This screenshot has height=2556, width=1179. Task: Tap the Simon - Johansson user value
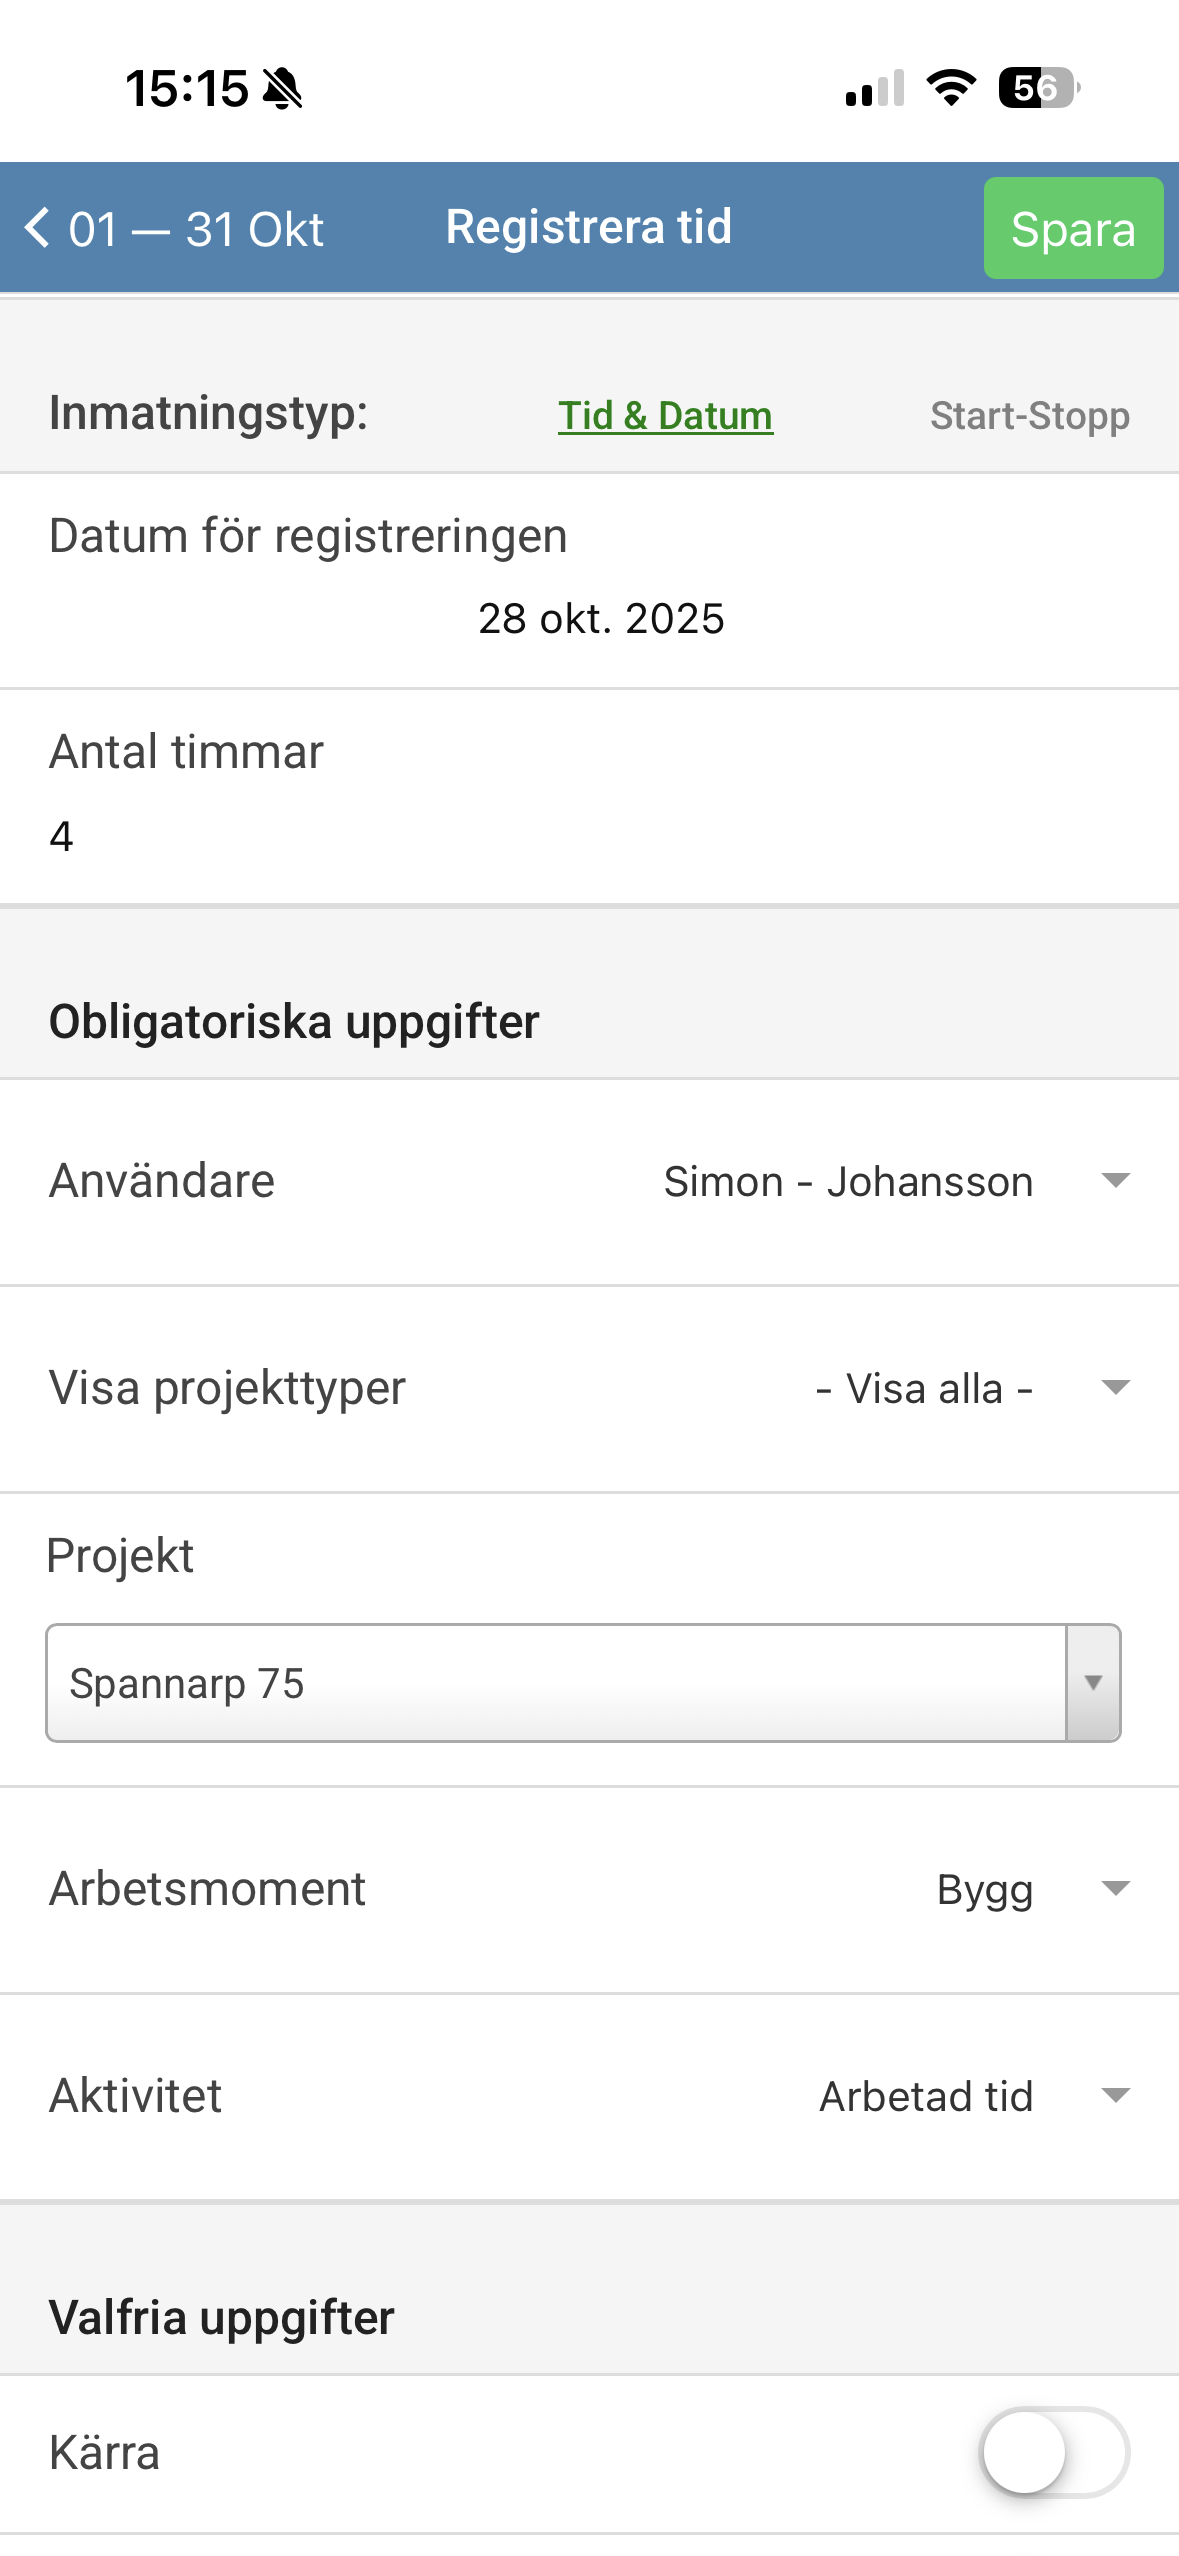point(848,1182)
